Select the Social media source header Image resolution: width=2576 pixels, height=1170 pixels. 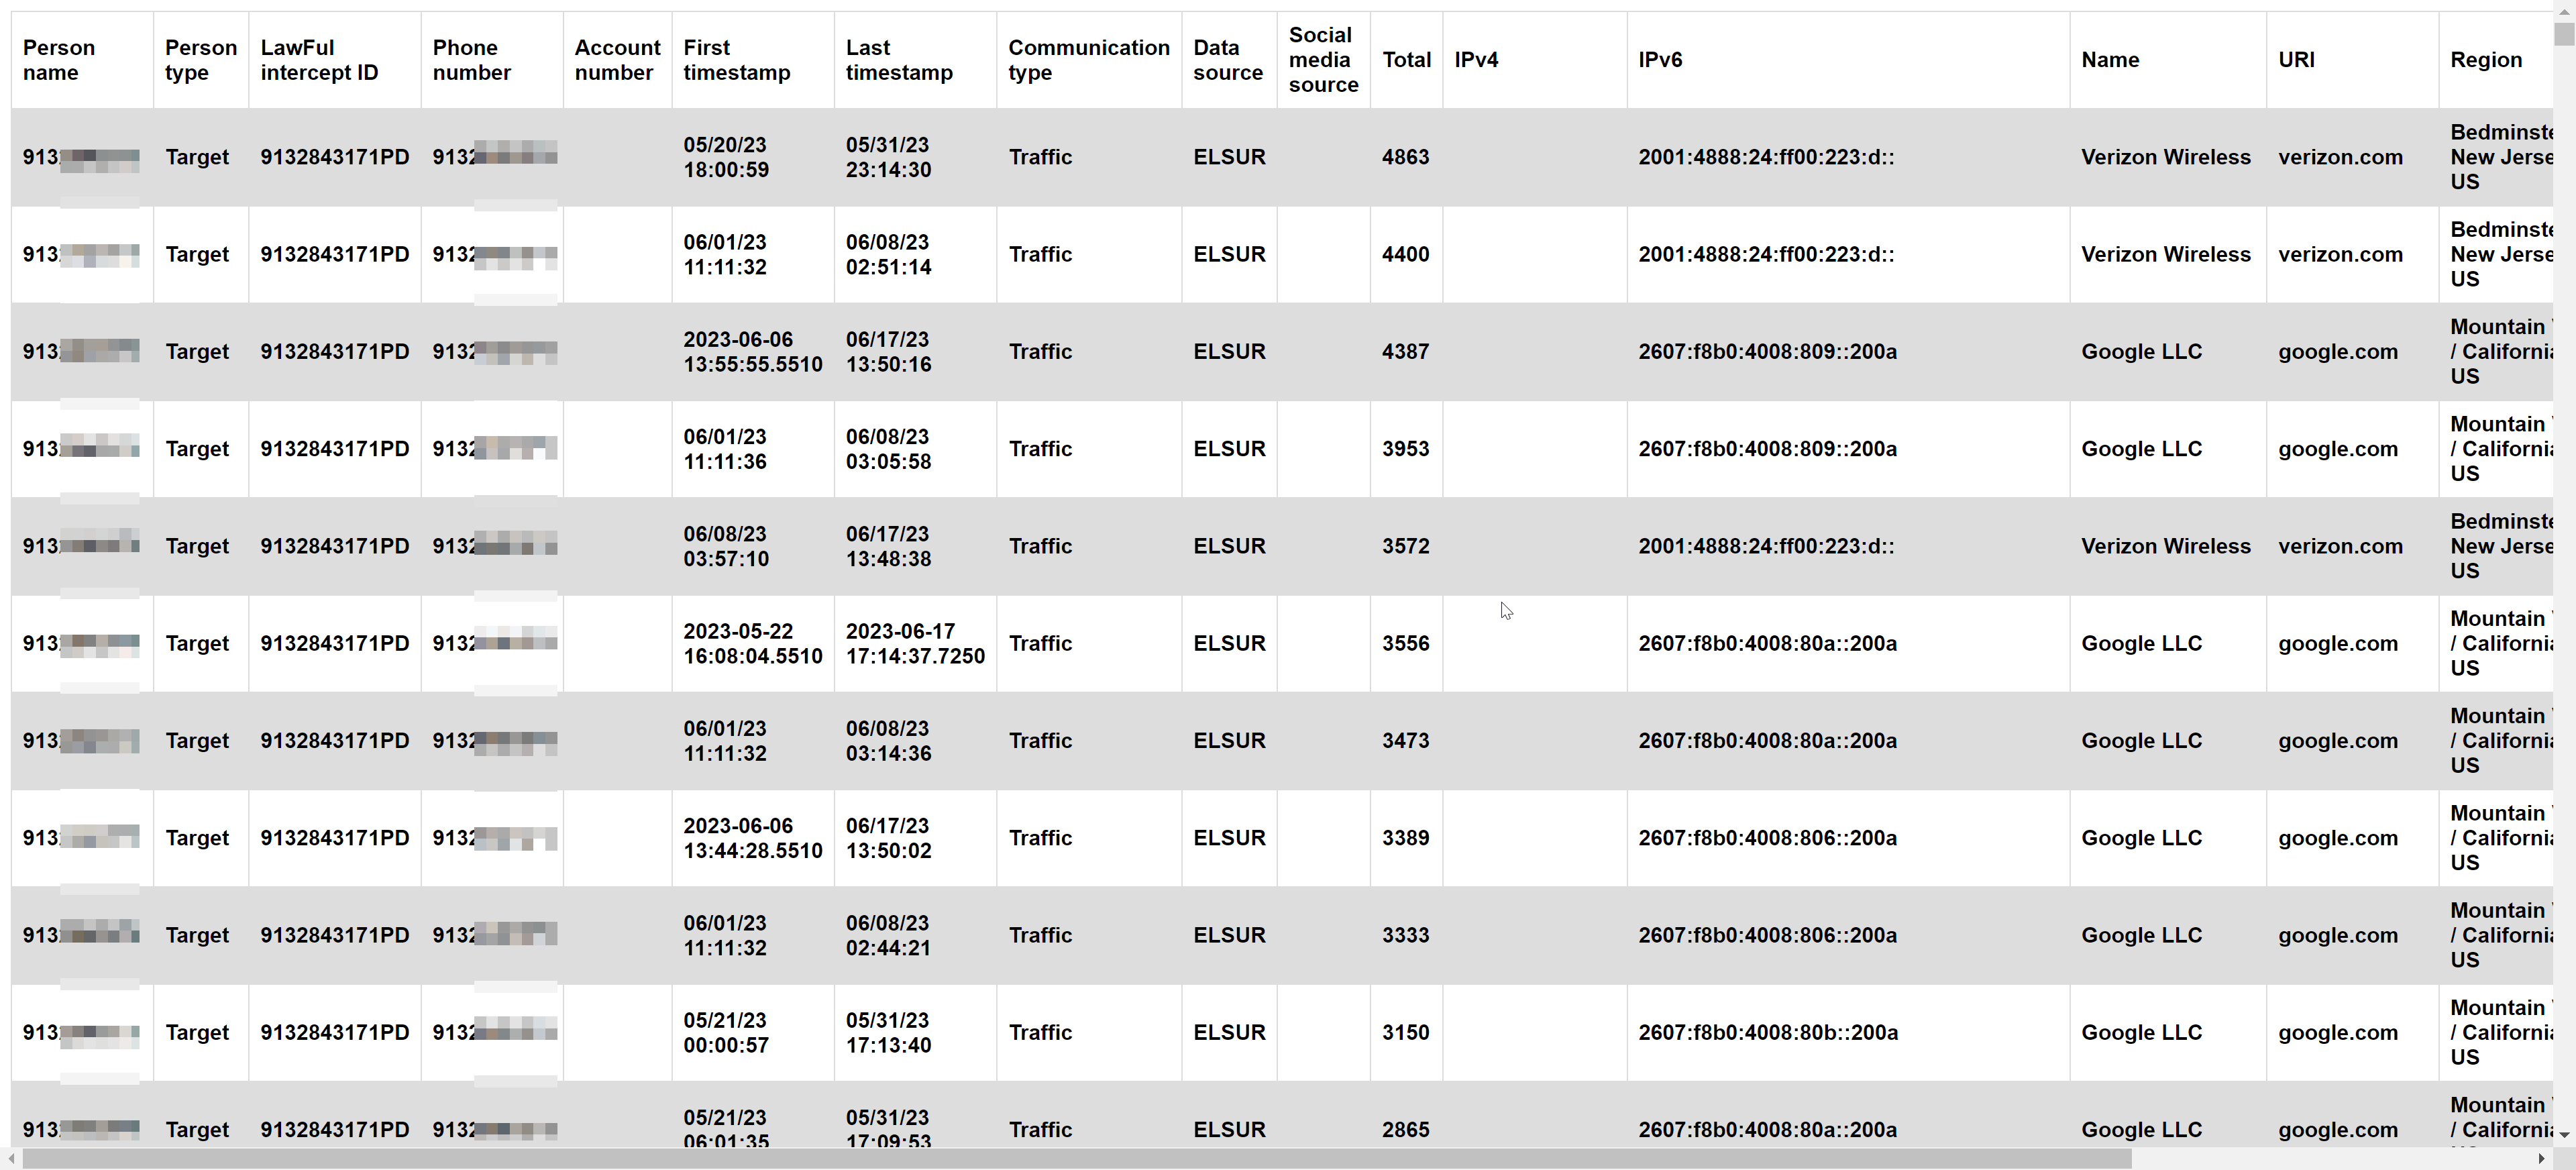[x=1323, y=60]
